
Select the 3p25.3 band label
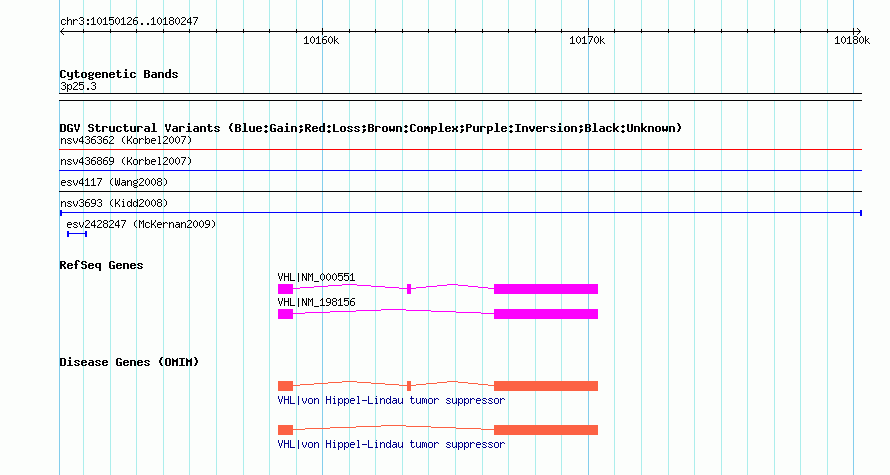[78, 86]
